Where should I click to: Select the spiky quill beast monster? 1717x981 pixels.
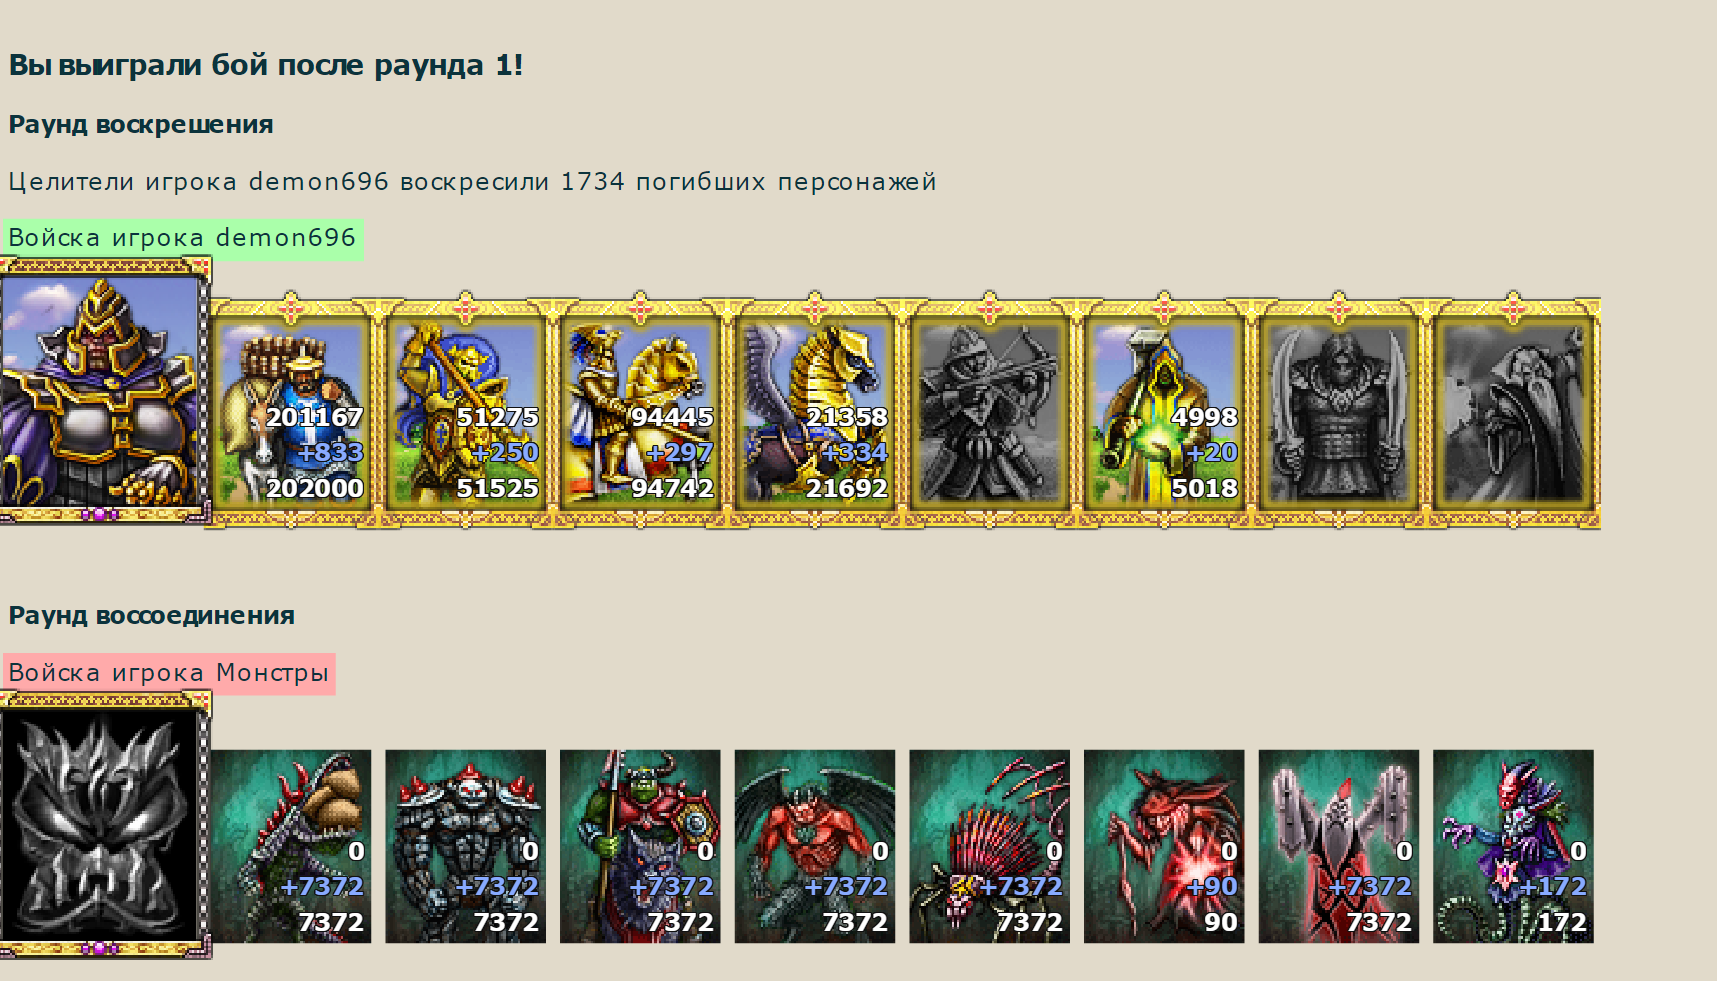[989, 846]
